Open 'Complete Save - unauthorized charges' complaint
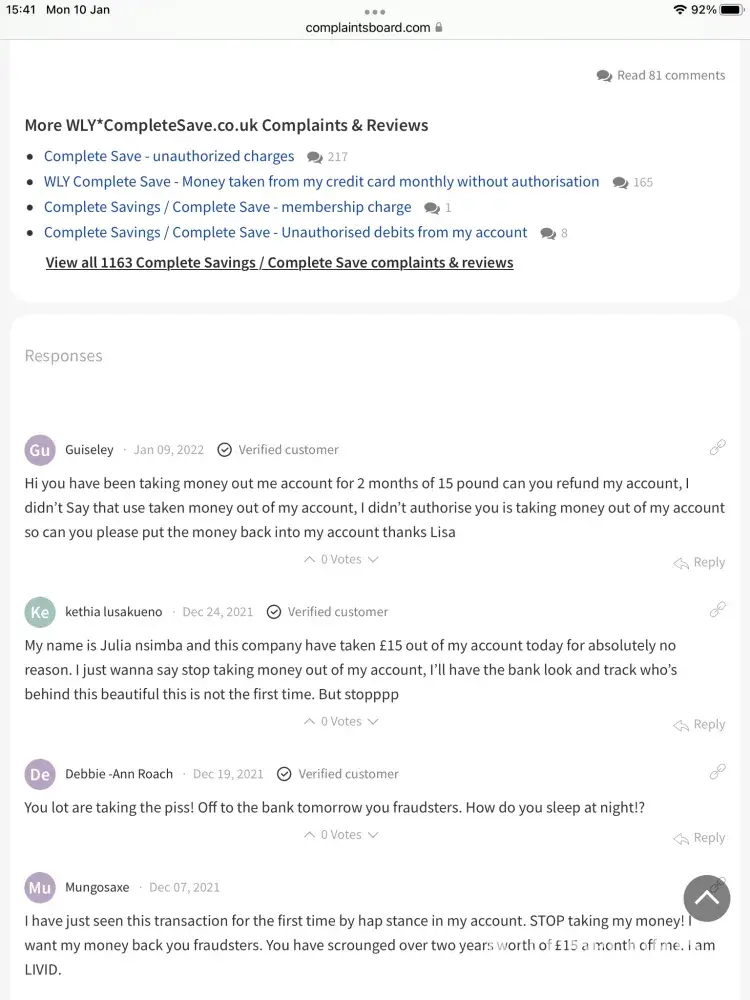 tap(169, 156)
